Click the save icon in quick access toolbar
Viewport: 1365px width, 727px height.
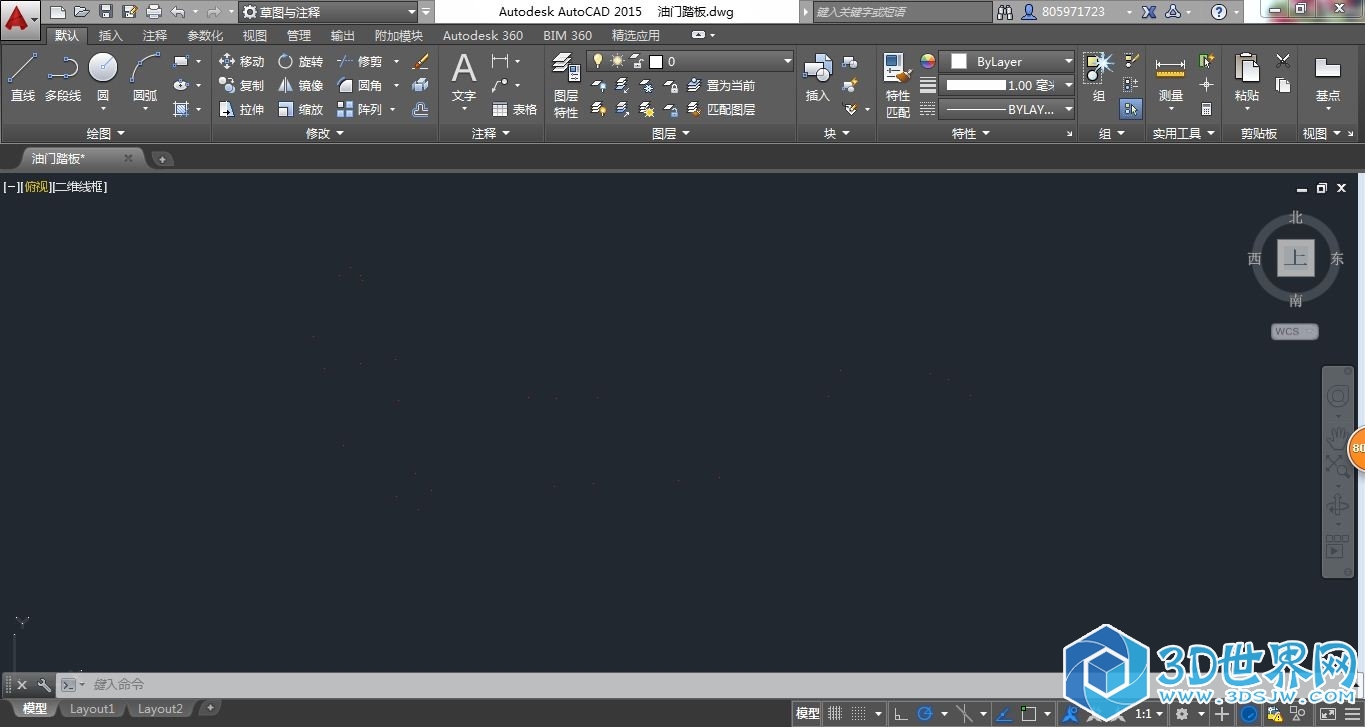tap(106, 12)
